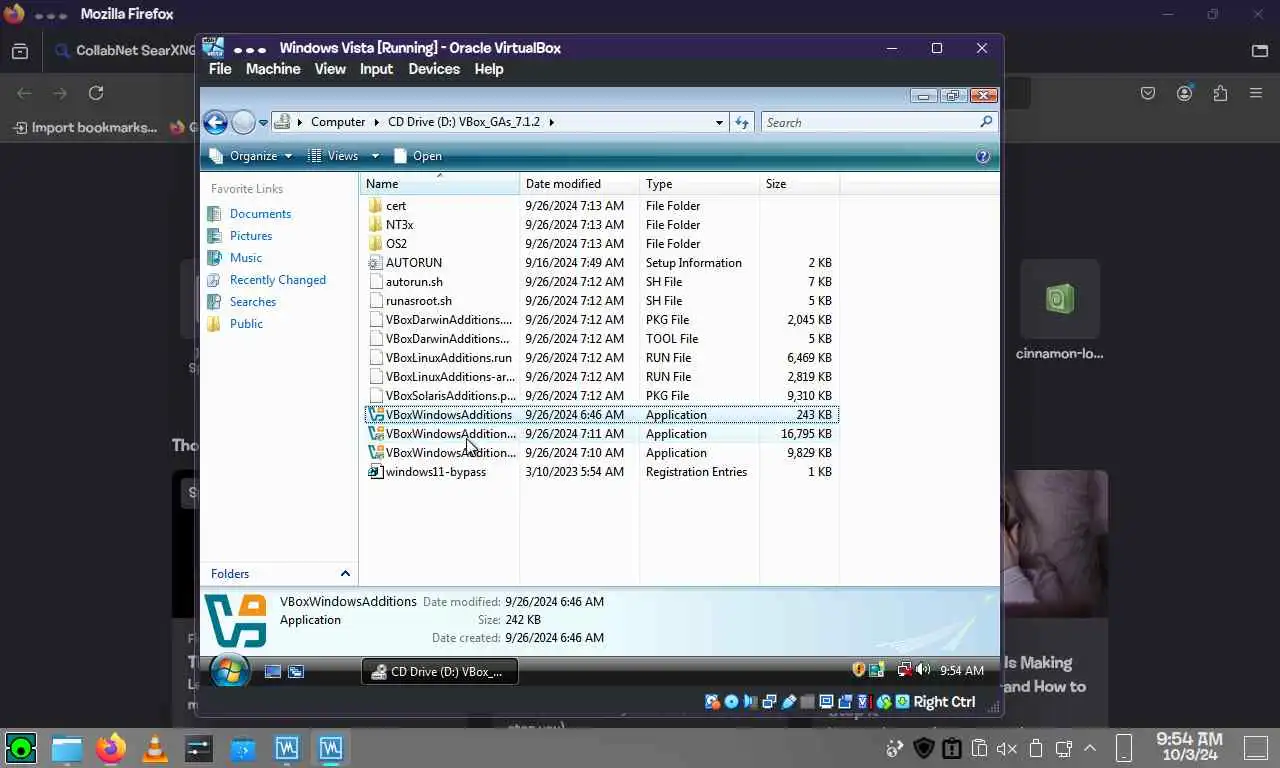Open the Firefox hamburger menu
Image resolution: width=1280 pixels, height=768 pixels.
pyautogui.click(x=1256, y=93)
